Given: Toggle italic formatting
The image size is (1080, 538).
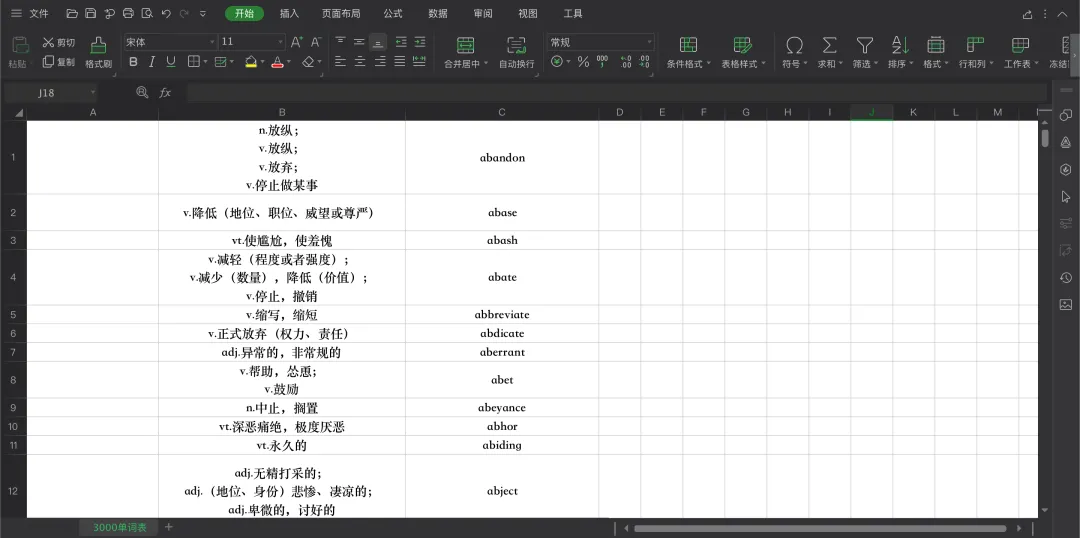Looking at the screenshot, I should (152, 62).
